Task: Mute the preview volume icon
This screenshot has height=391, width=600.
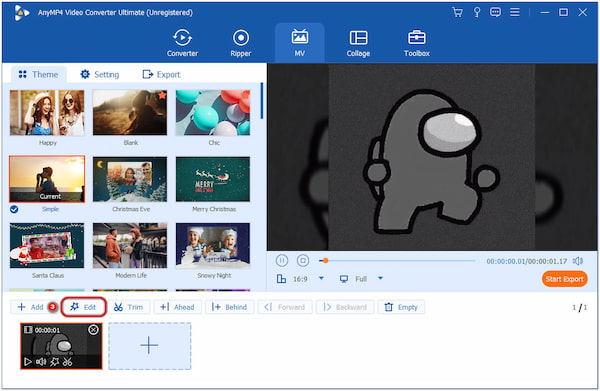Action: (578, 261)
